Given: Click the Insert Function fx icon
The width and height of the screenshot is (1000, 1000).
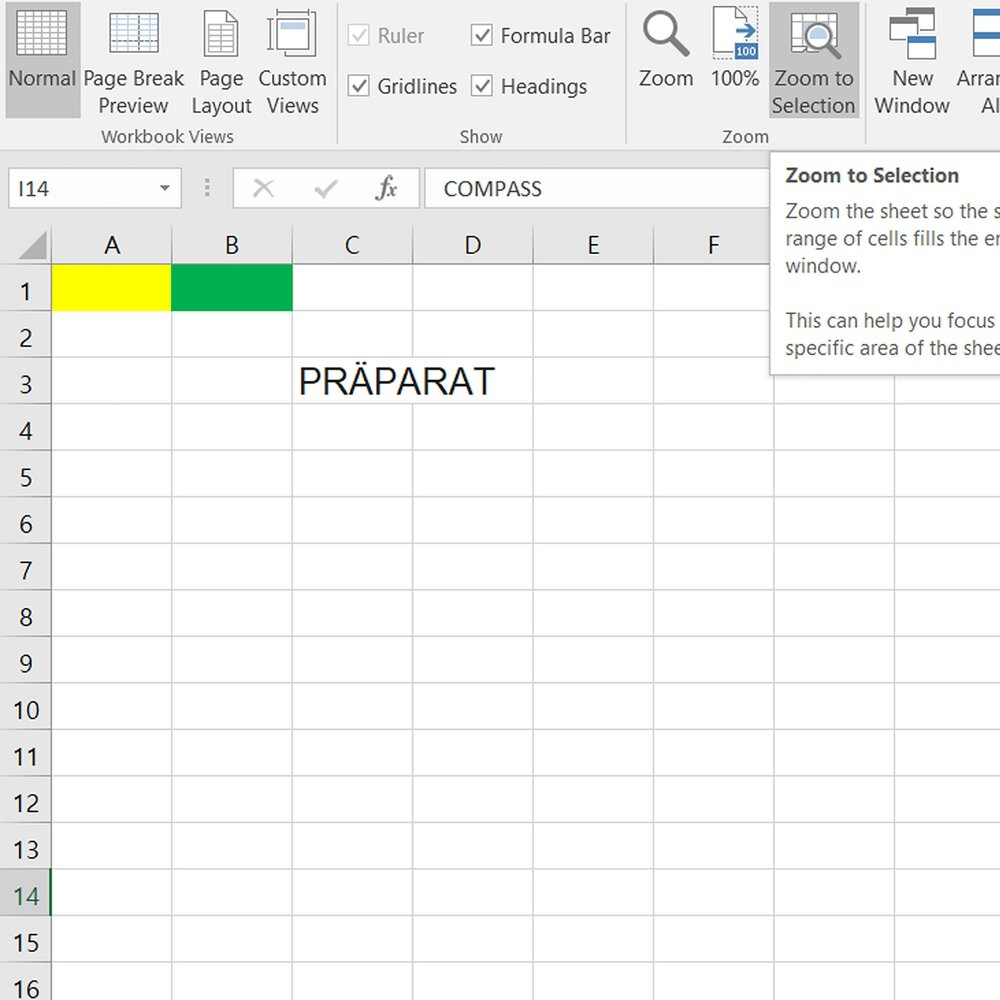Looking at the screenshot, I should pos(386,188).
